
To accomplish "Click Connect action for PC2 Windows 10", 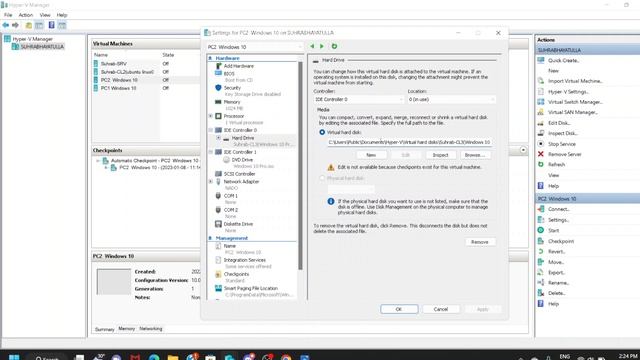I will point(559,209).
